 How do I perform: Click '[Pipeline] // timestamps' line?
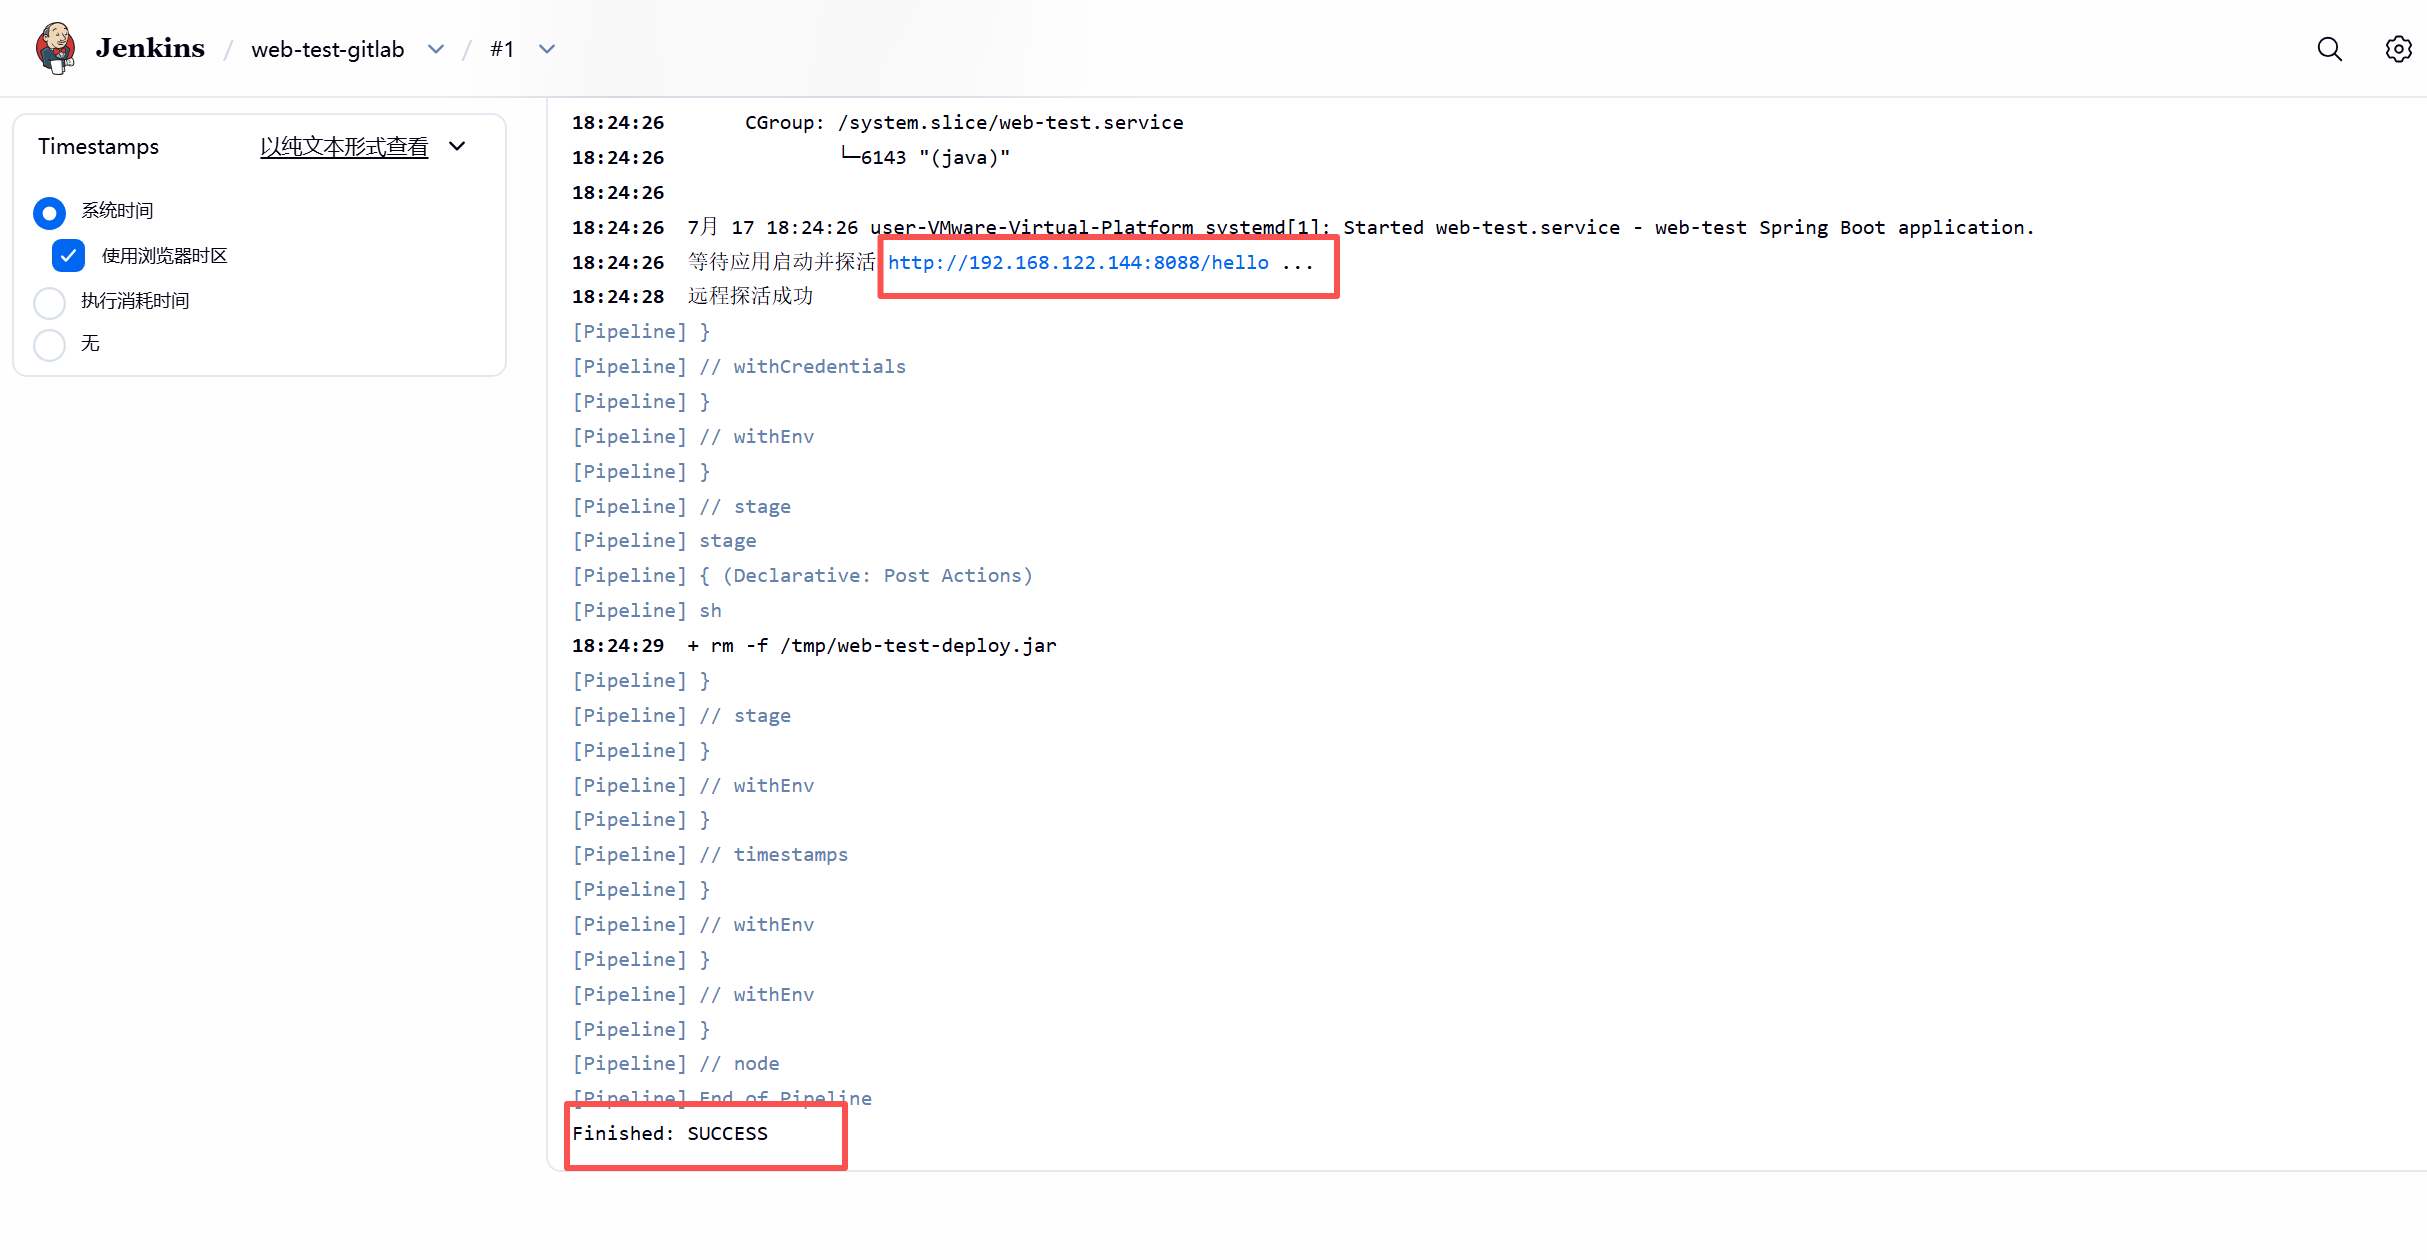pyautogui.click(x=710, y=855)
